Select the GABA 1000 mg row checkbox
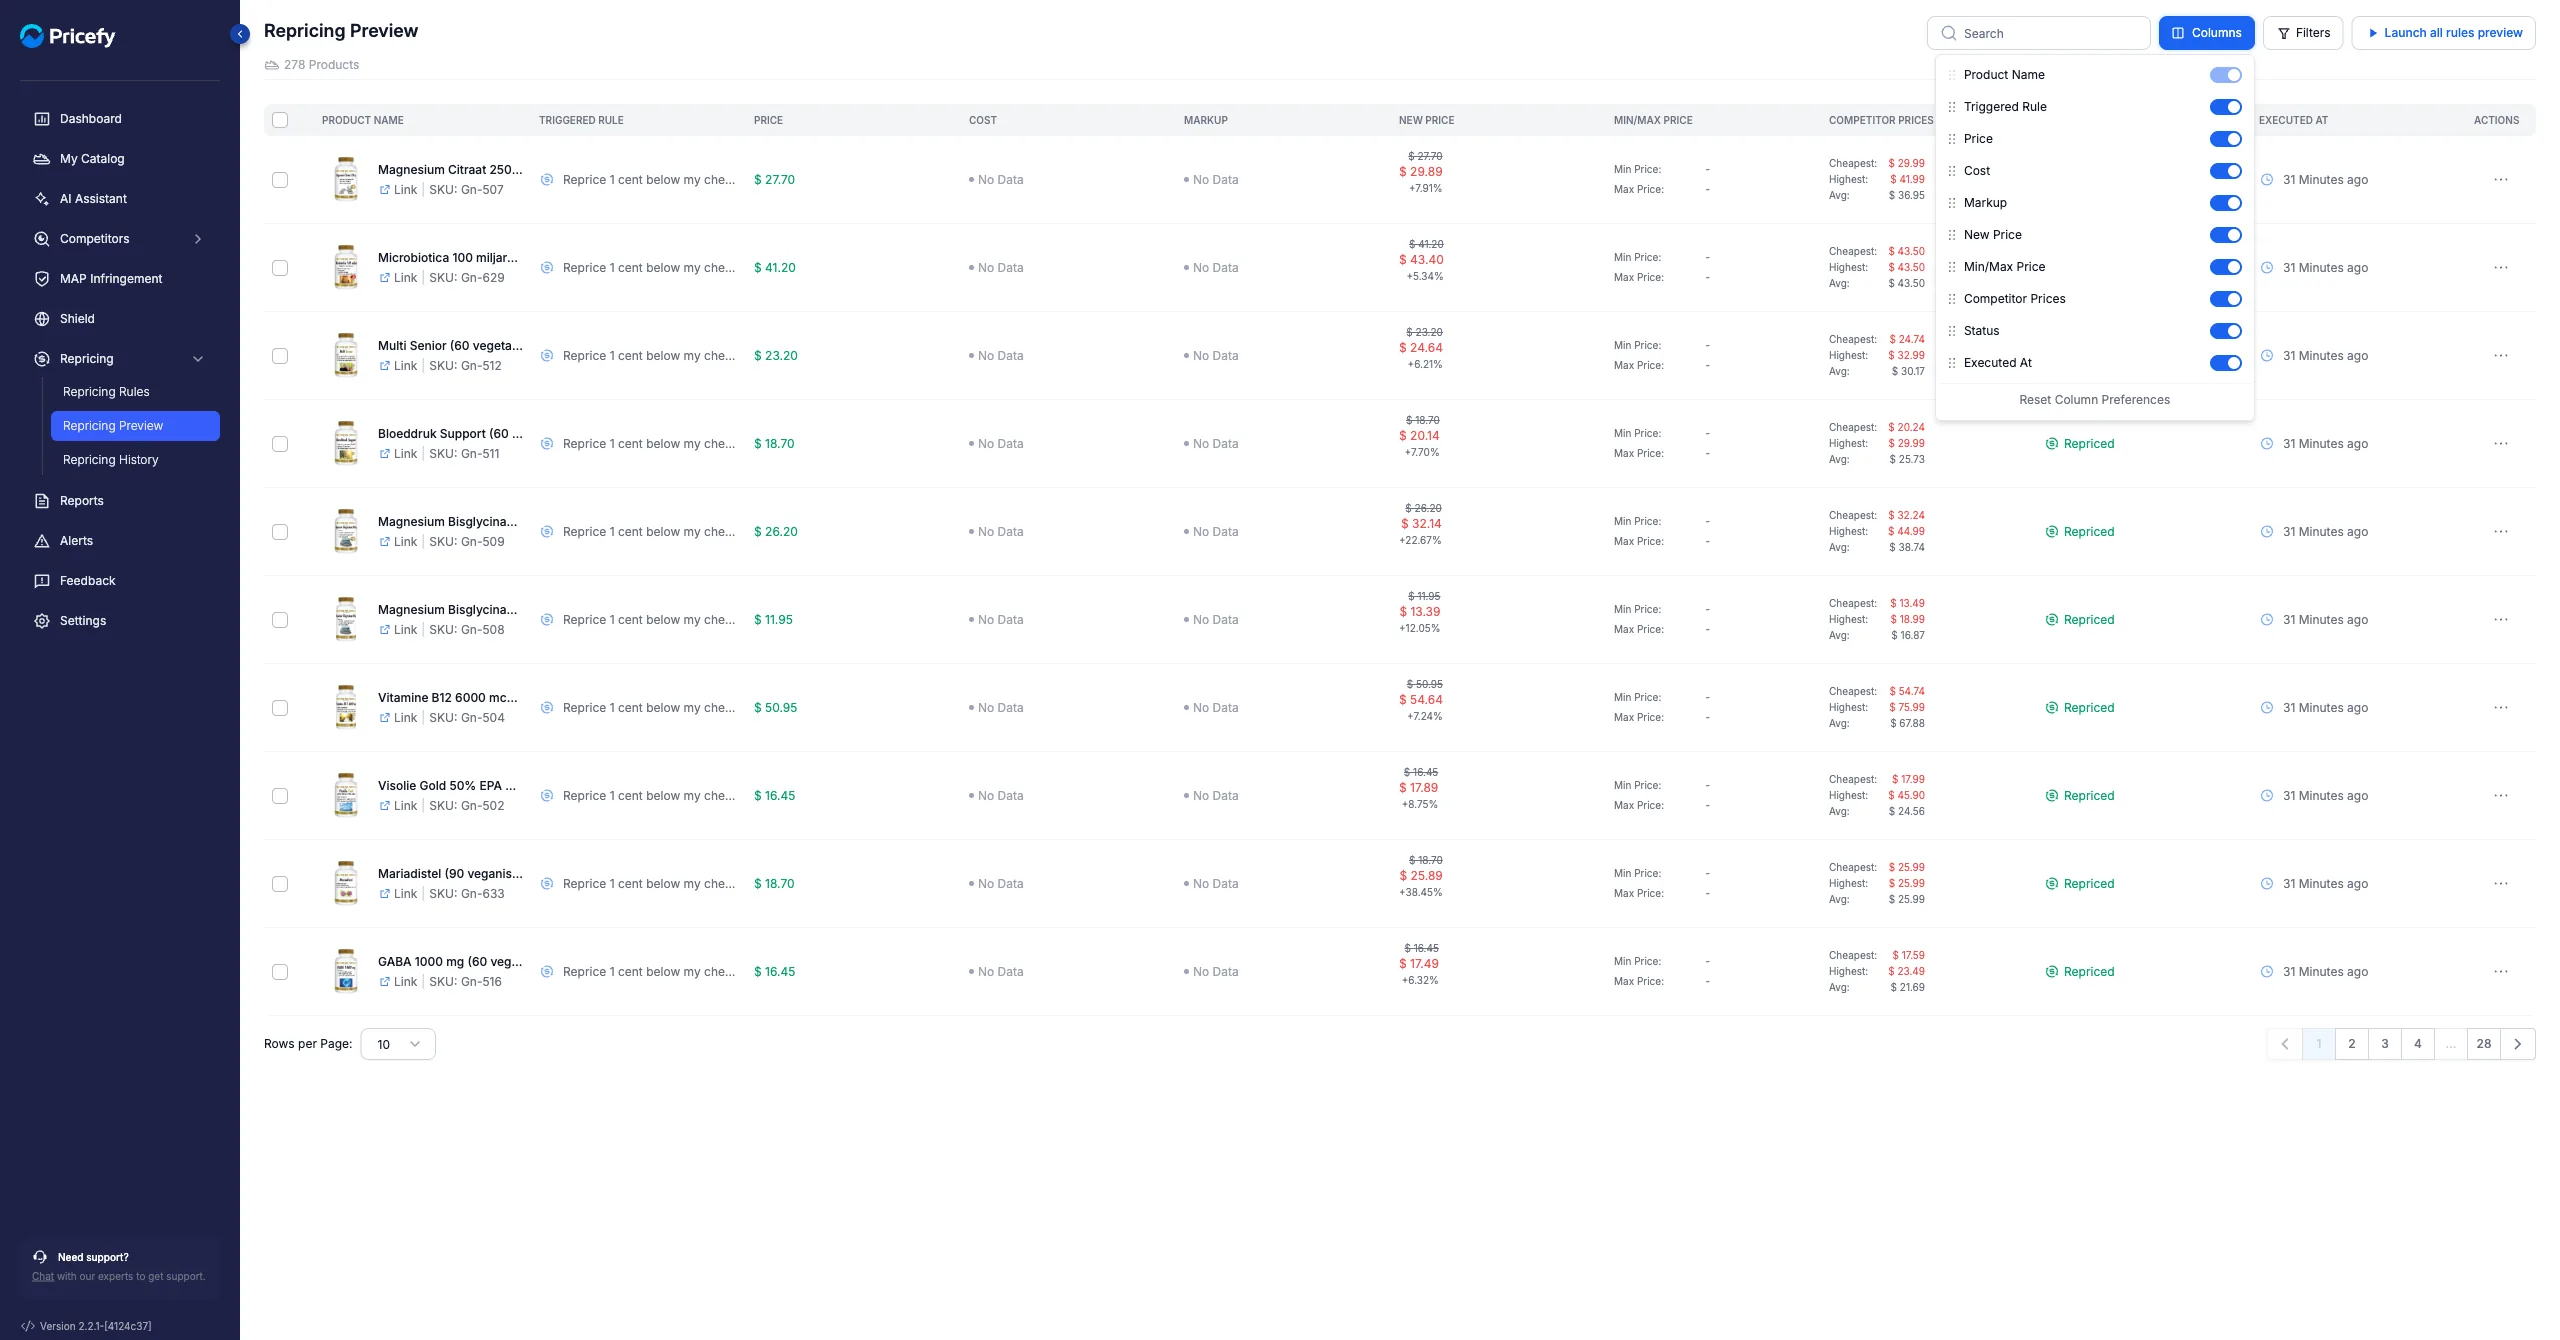This screenshot has height=1340, width=2560. (x=280, y=972)
